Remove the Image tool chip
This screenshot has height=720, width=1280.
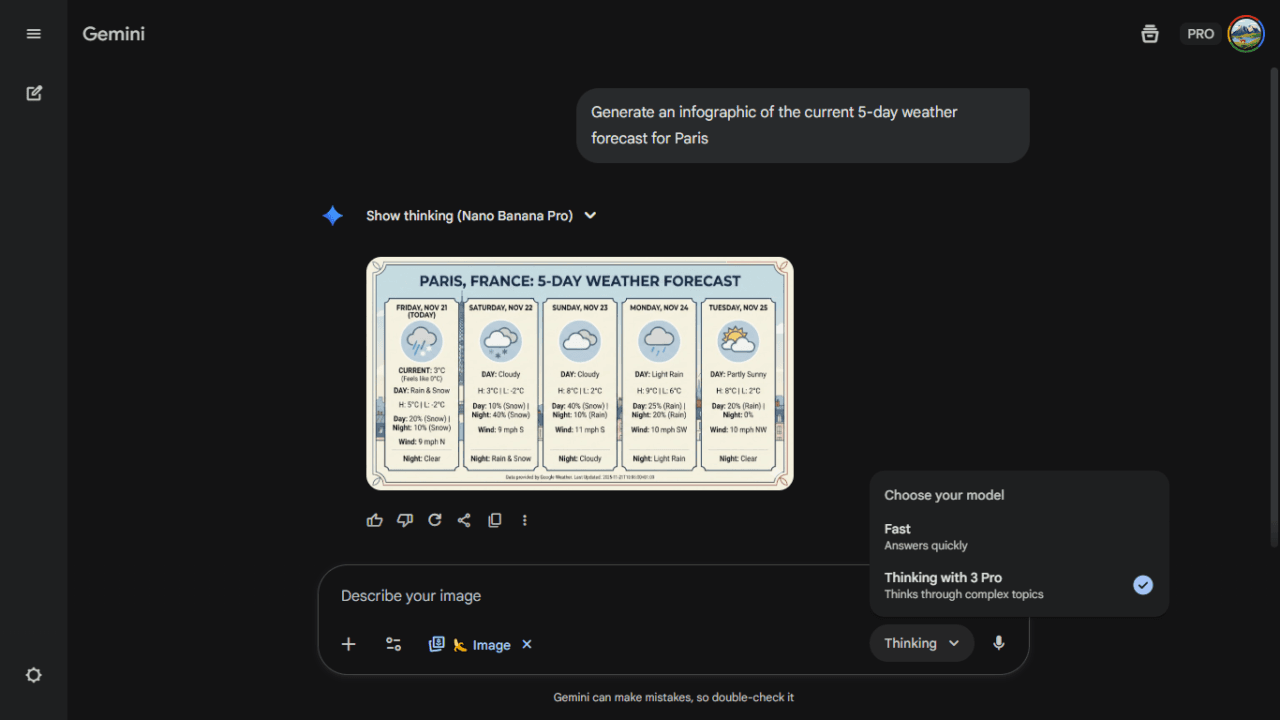(x=527, y=644)
